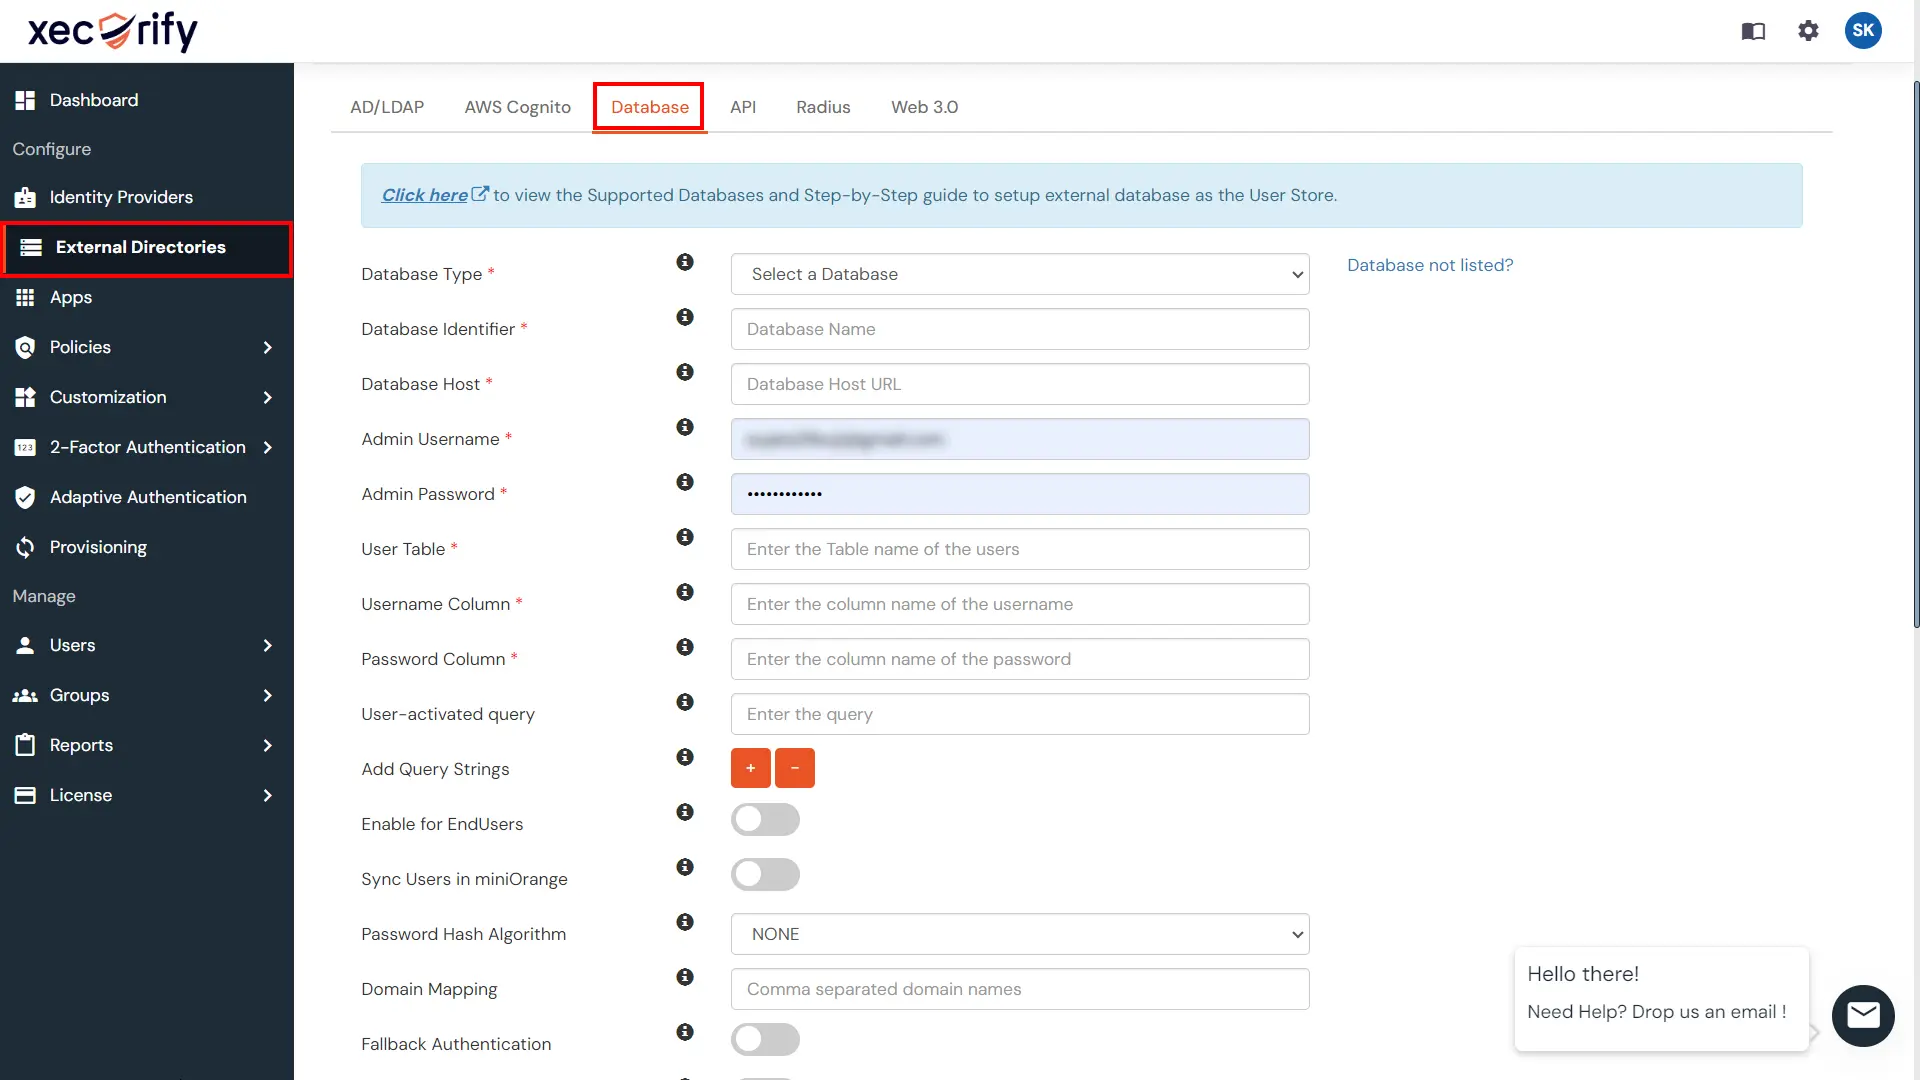Click the username column name field

click(x=1020, y=604)
